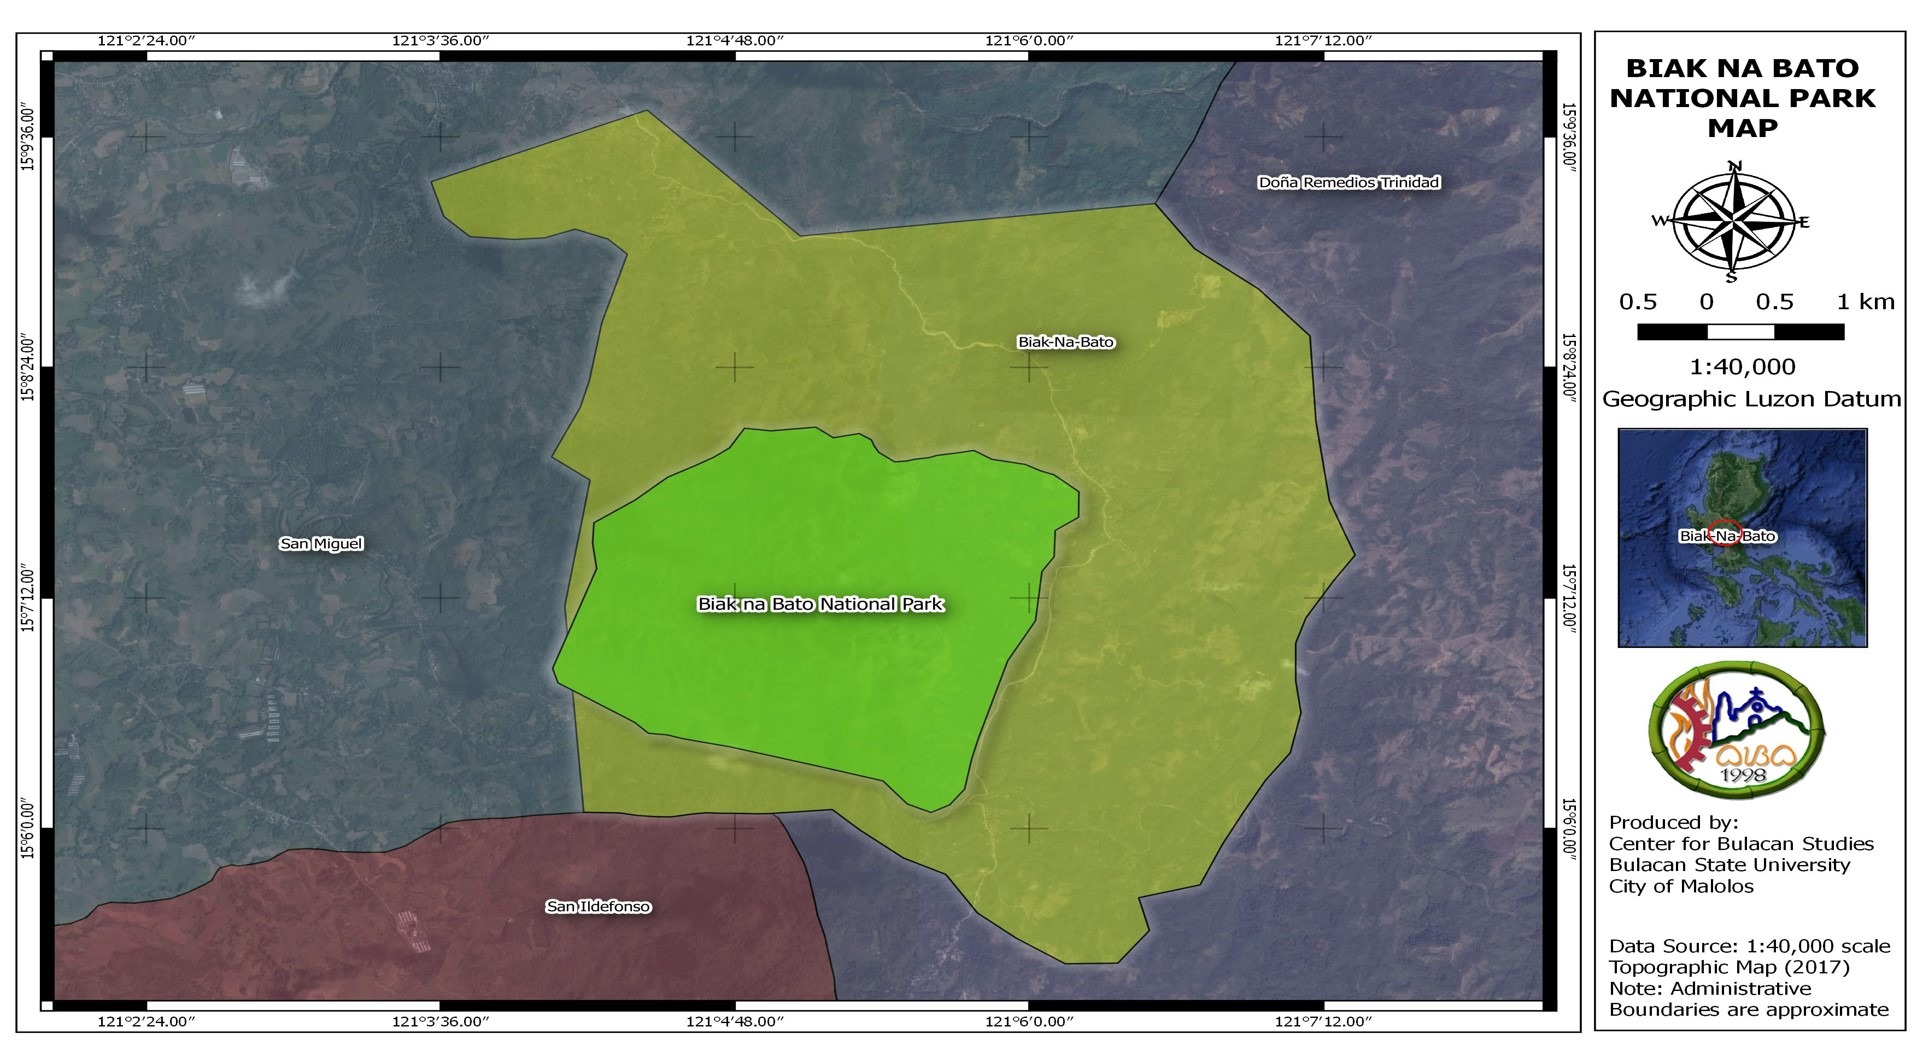Click the Biak na Bato National Park label
The height and width of the screenshot is (1062, 1917).
820,604
